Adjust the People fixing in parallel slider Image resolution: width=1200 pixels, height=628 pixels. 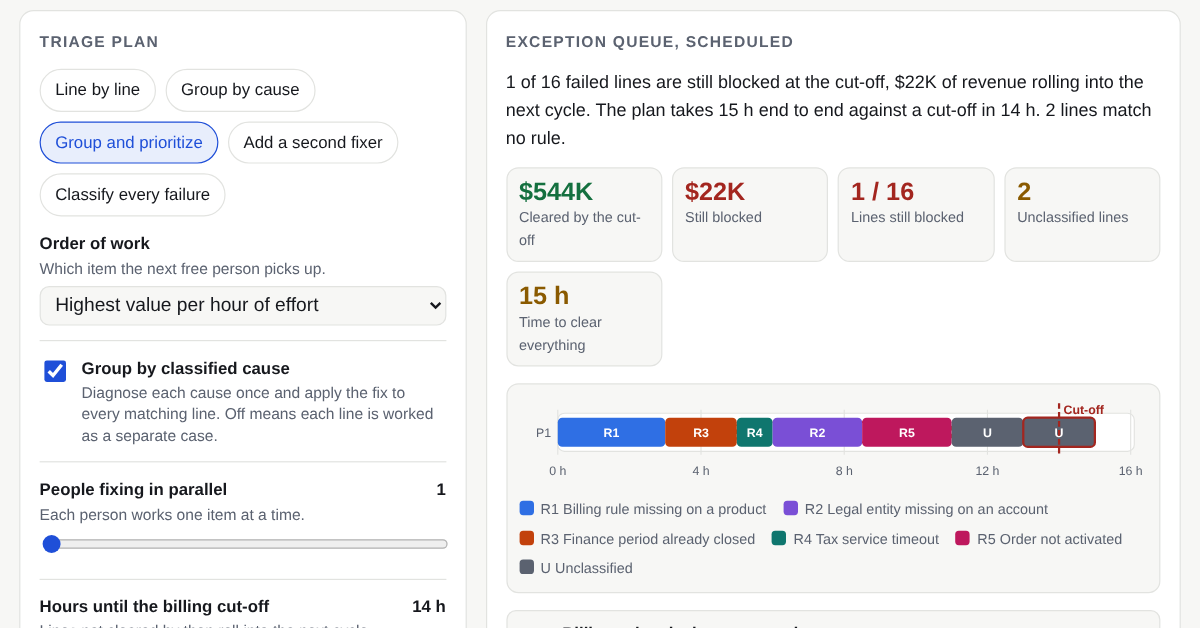pos(245,544)
